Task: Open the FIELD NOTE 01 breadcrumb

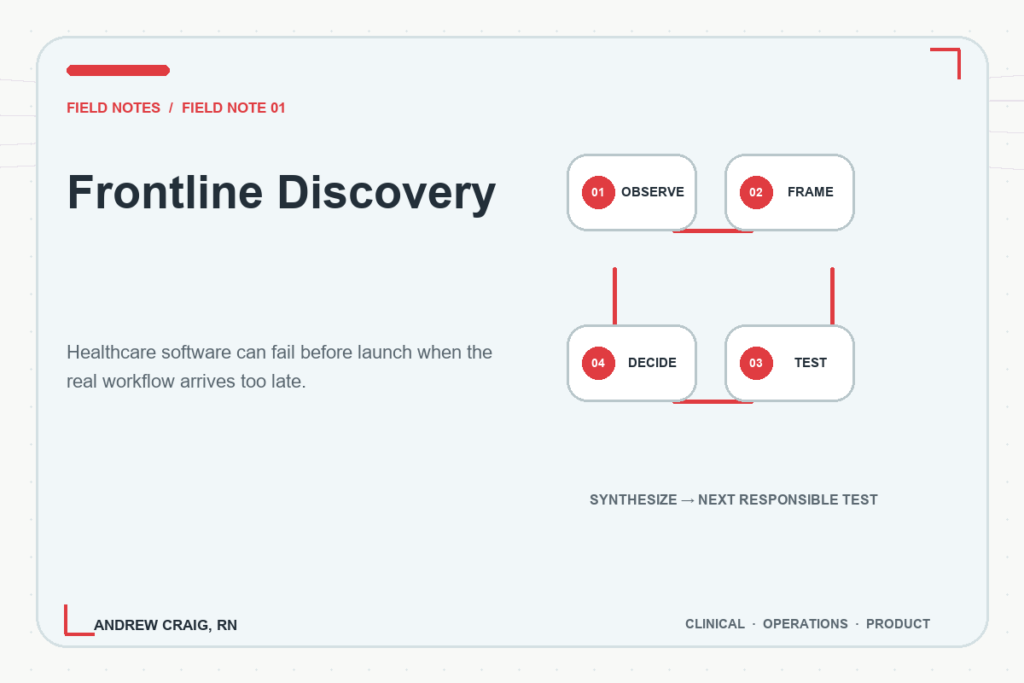Action: 234,108
